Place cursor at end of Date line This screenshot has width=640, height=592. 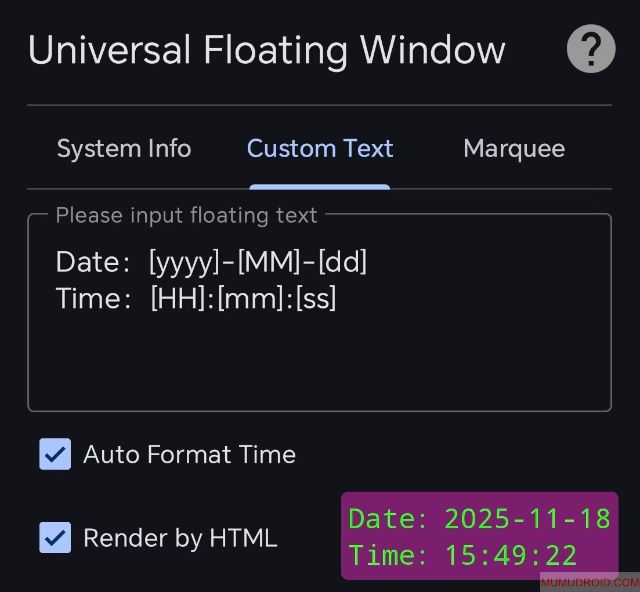369,263
